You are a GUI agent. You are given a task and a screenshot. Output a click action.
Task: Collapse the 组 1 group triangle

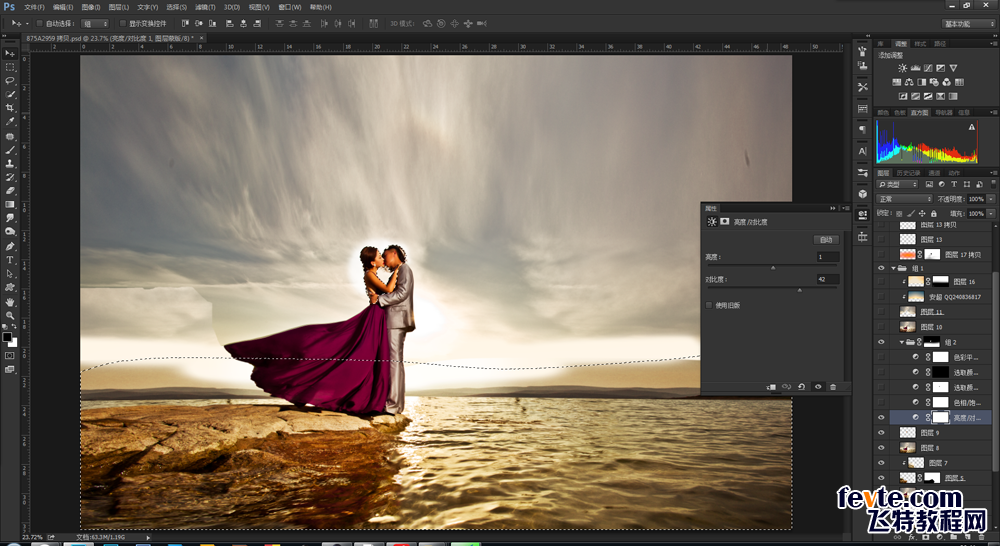pyautogui.click(x=893, y=269)
